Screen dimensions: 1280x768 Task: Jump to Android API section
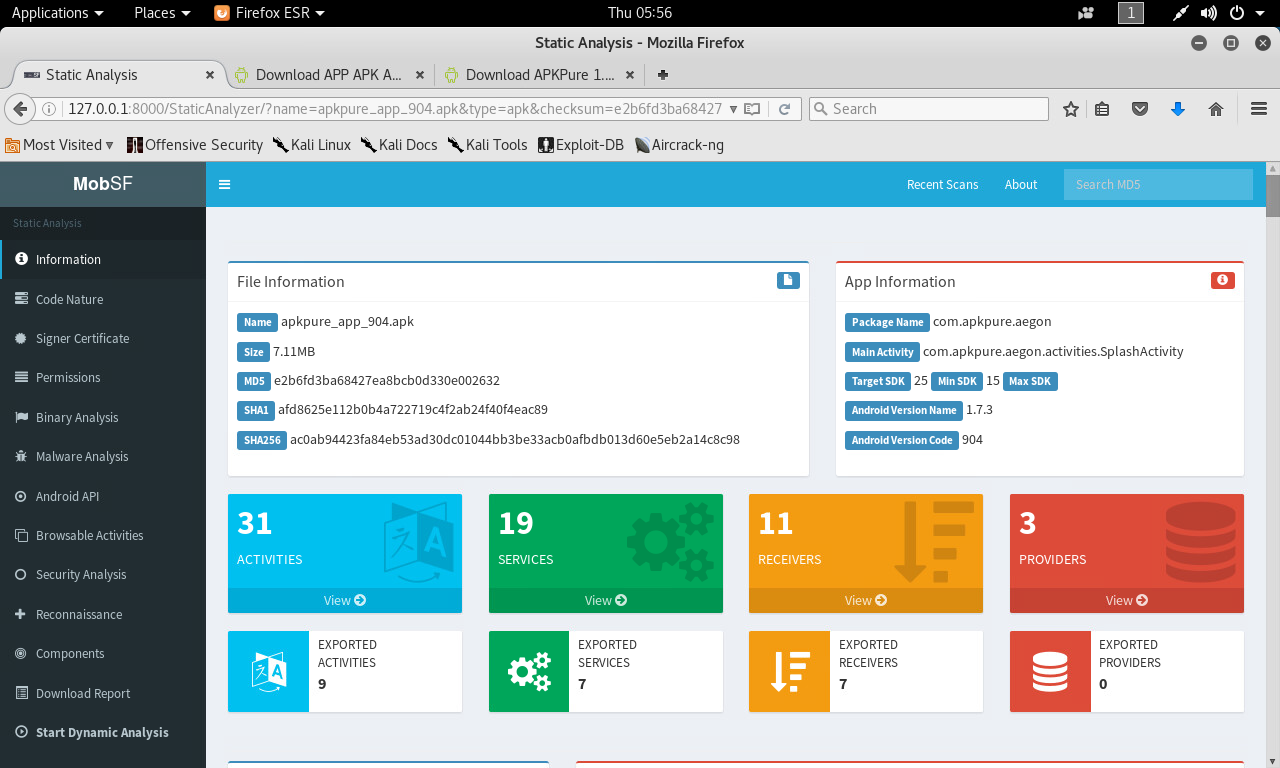pos(103,496)
